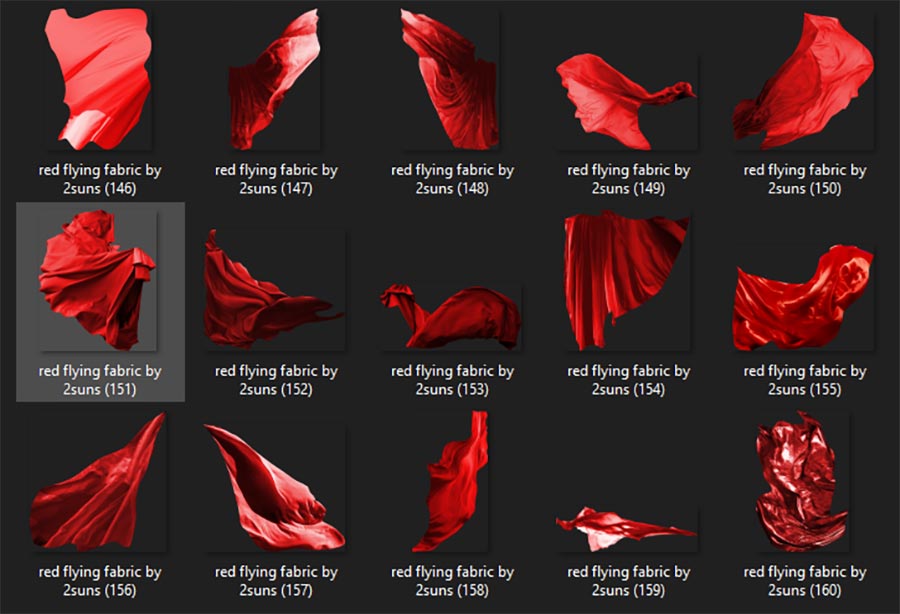
Task: Select thumbnail of red flying fabric (152)
Action: point(274,289)
